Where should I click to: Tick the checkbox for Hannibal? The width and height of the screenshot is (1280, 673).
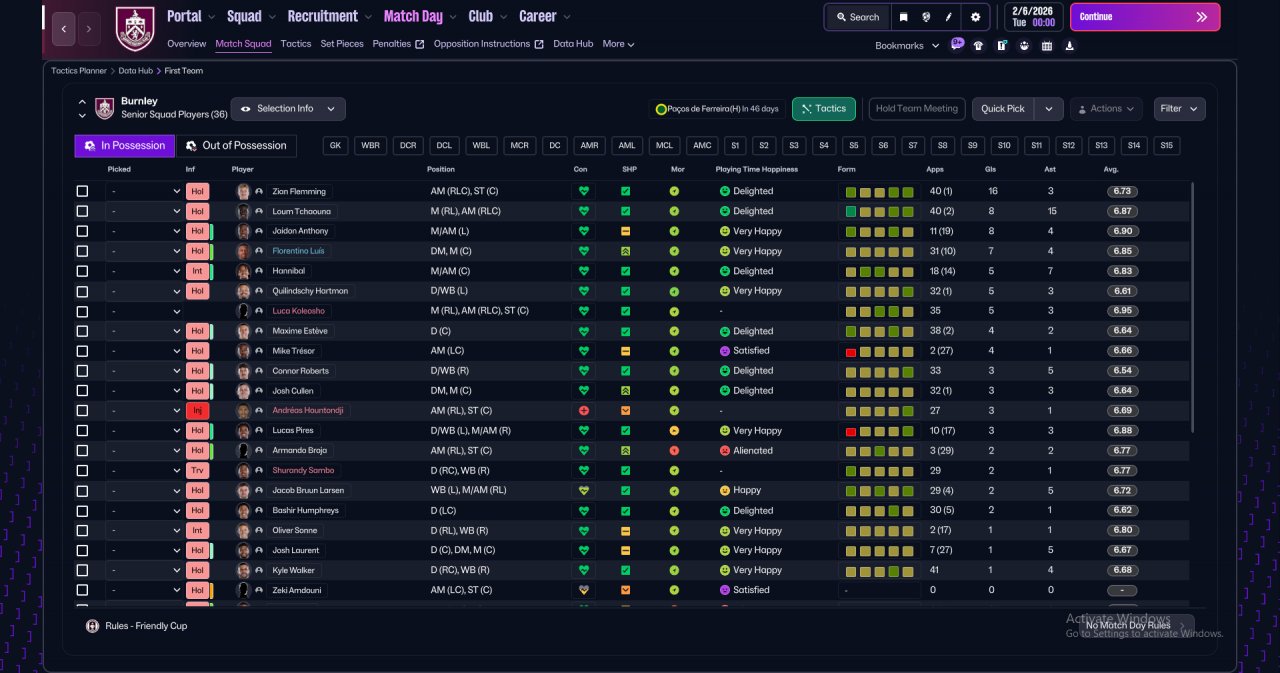82,271
